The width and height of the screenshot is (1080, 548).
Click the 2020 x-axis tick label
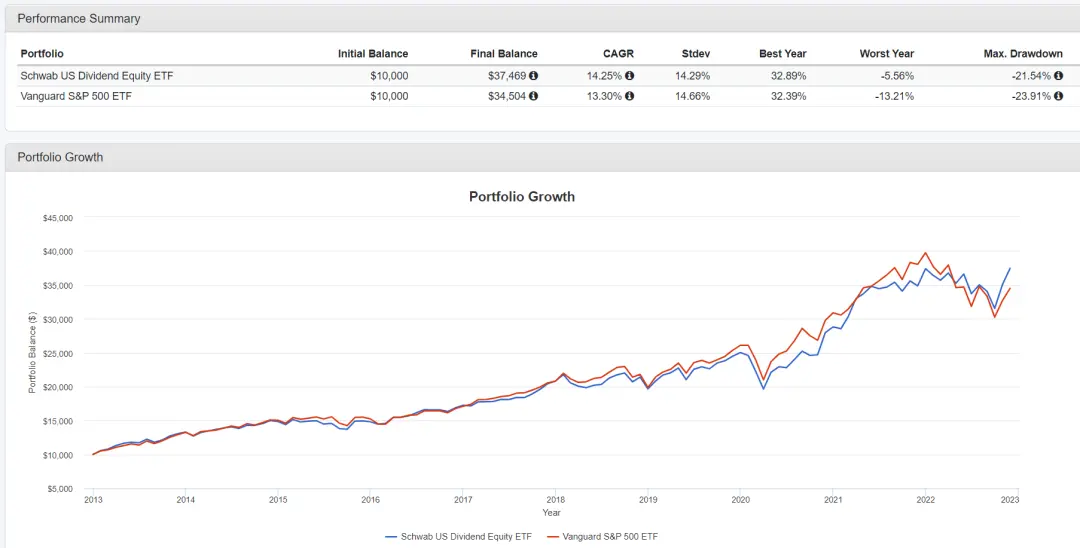click(740, 500)
